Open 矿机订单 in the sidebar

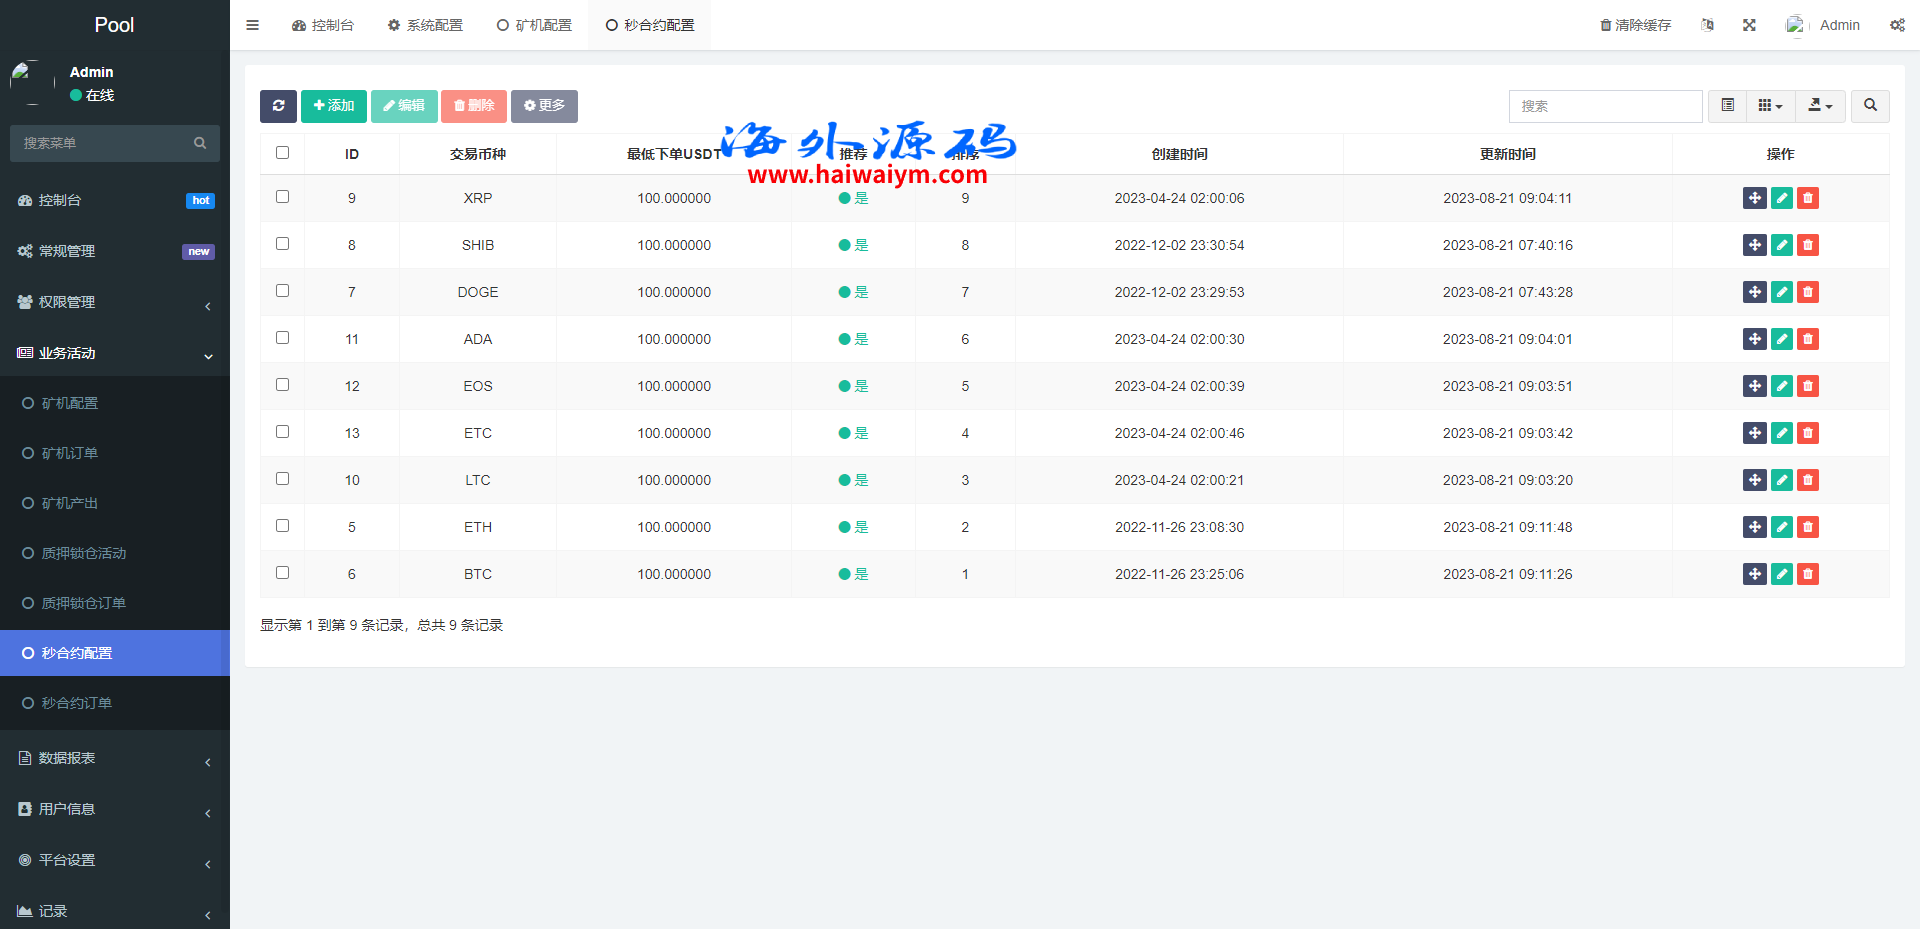coord(70,453)
